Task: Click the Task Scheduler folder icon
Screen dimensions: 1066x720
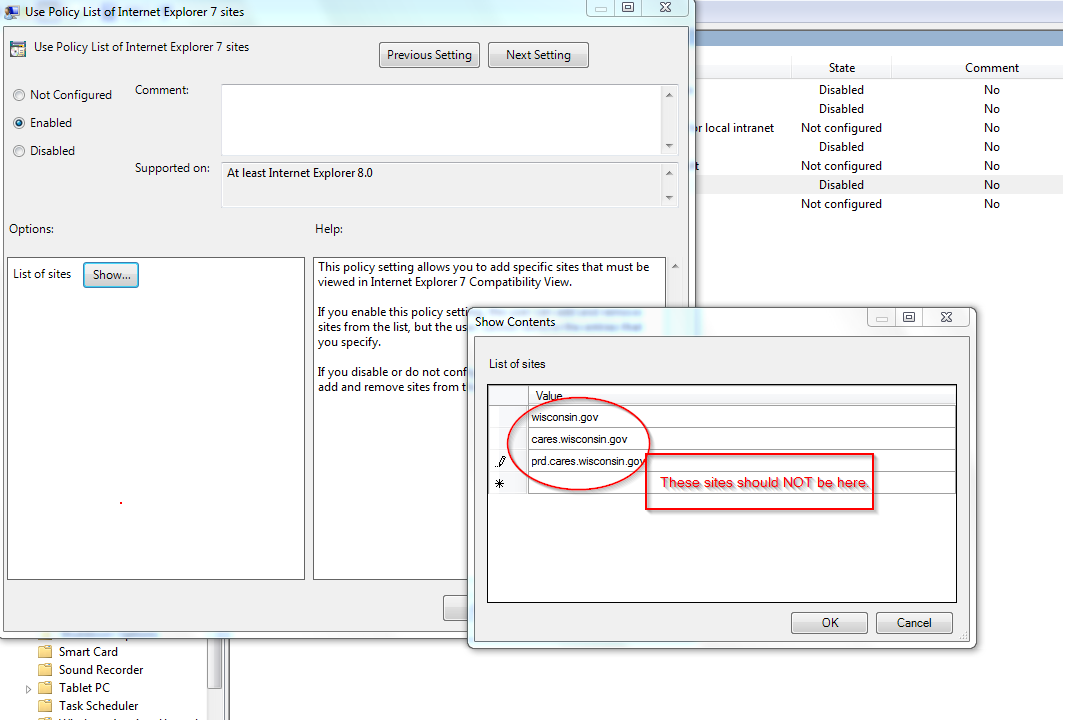Action: pos(46,706)
